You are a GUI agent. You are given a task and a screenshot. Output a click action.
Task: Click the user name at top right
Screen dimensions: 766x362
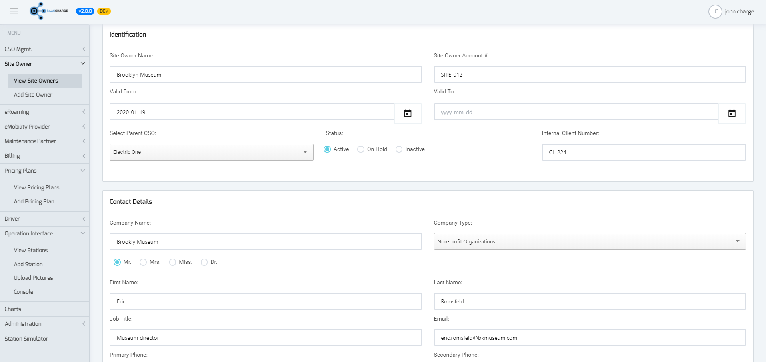click(x=739, y=11)
